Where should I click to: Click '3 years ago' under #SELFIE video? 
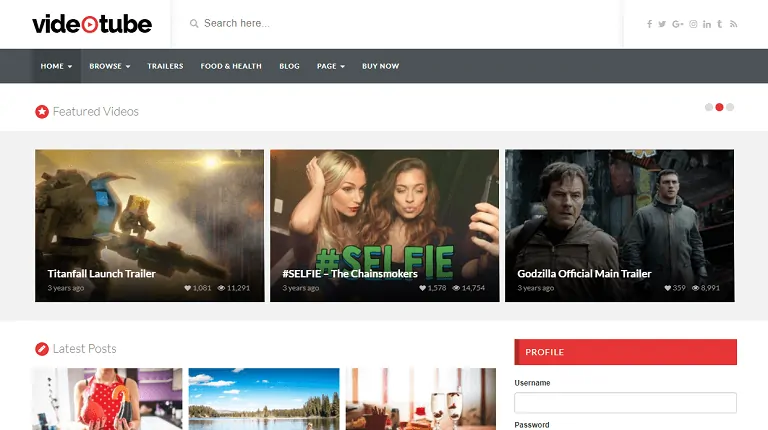click(x=301, y=288)
